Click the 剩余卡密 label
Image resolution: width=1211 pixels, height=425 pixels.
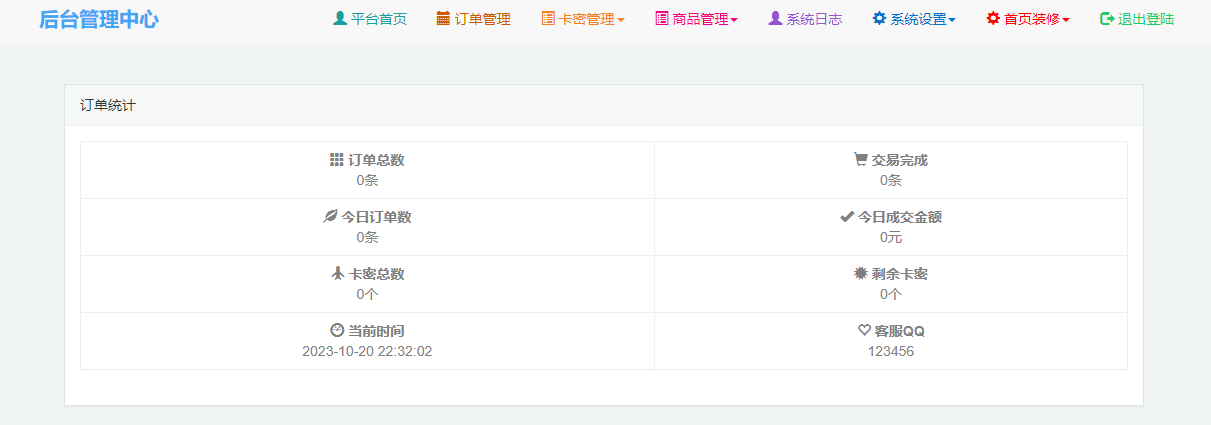900,274
